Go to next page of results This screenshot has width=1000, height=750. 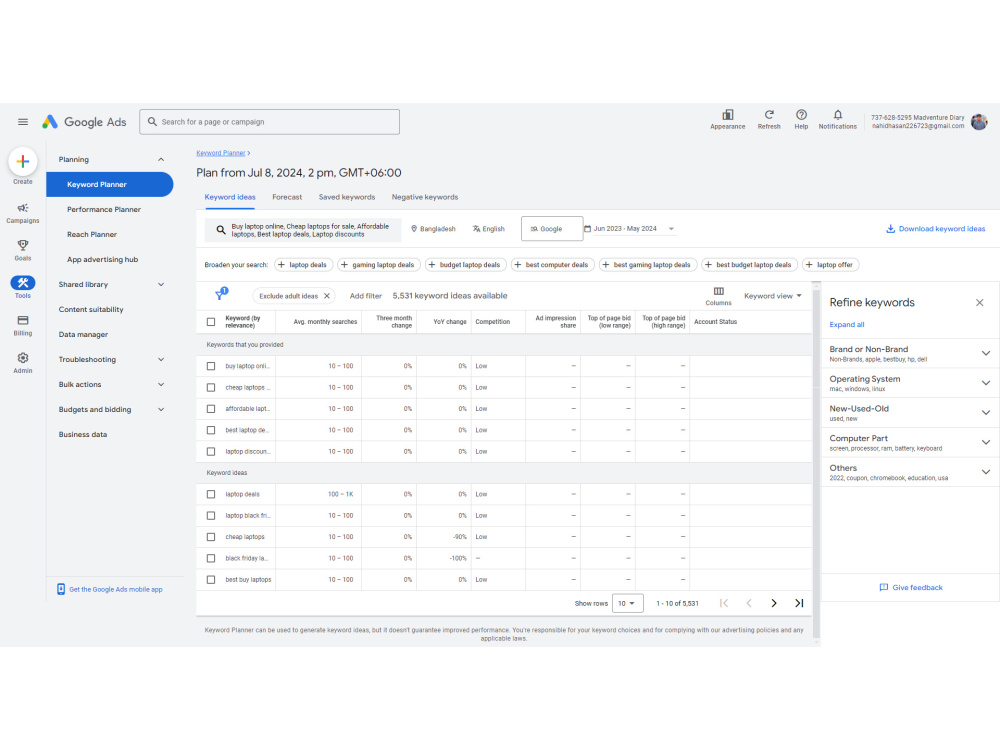point(774,603)
